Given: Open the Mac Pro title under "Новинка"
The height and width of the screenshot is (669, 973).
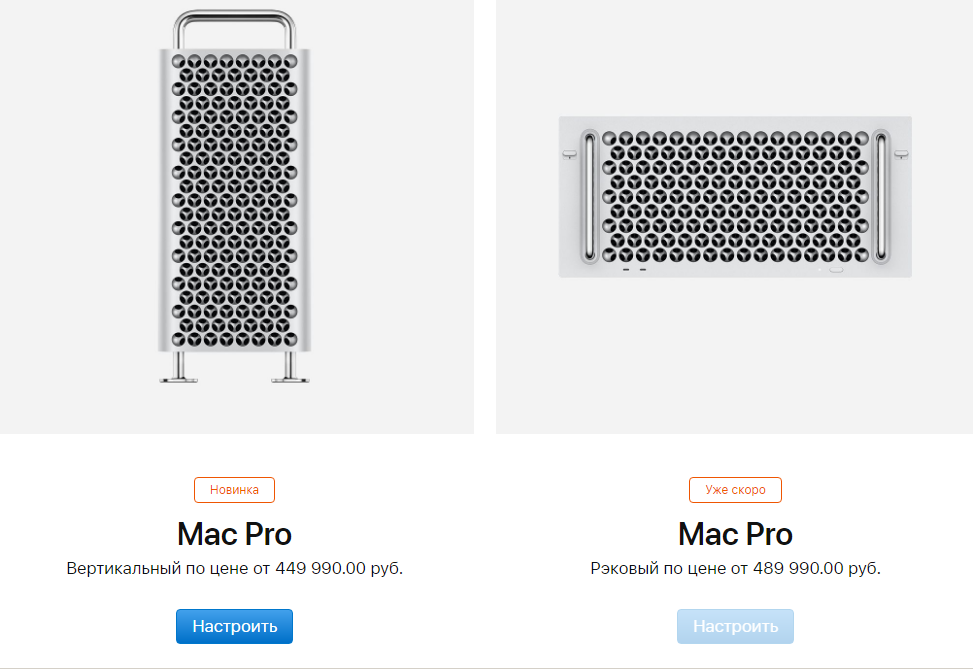Looking at the screenshot, I should 234,533.
